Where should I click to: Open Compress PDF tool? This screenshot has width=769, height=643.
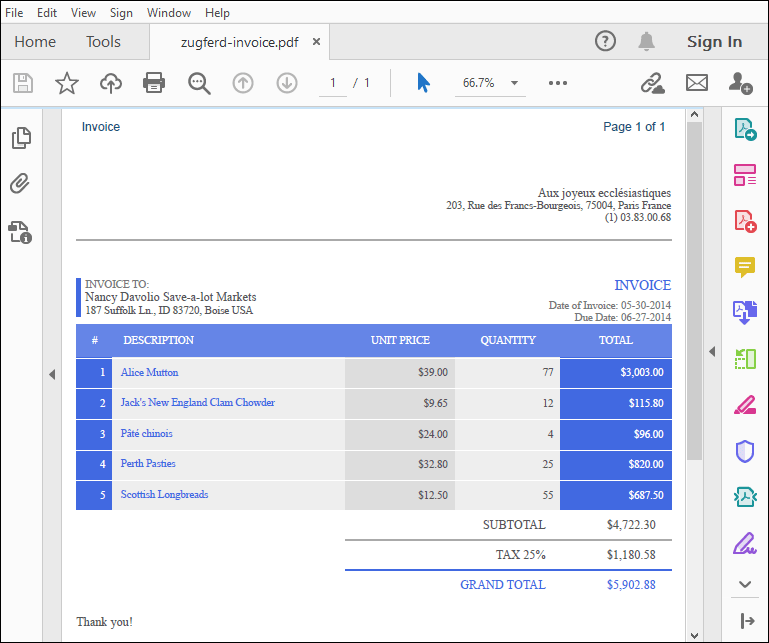[745, 497]
